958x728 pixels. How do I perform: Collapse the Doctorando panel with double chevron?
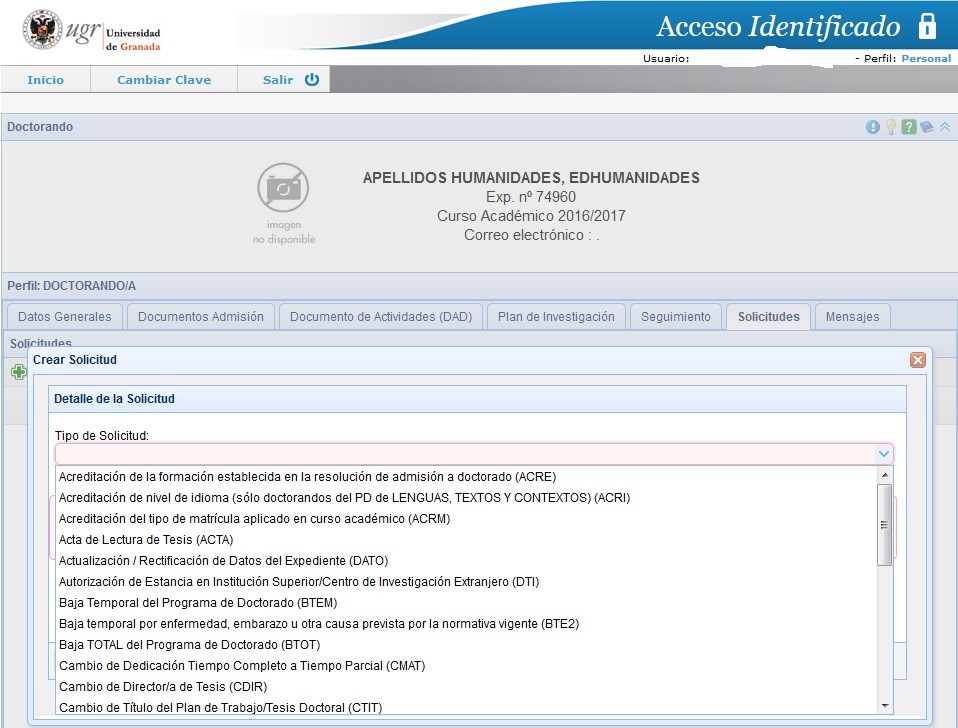pyautogui.click(x=944, y=127)
